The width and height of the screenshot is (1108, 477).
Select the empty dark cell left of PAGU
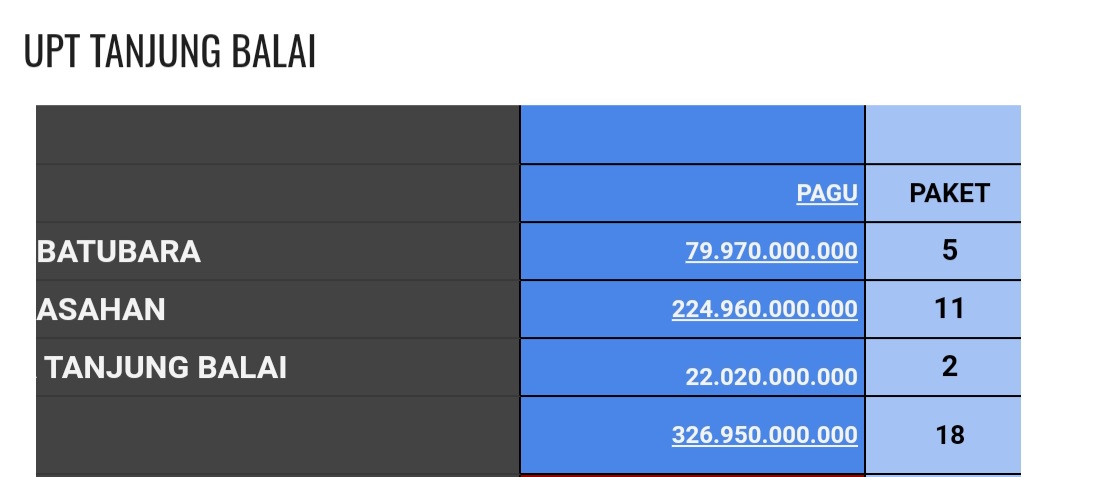click(278, 193)
